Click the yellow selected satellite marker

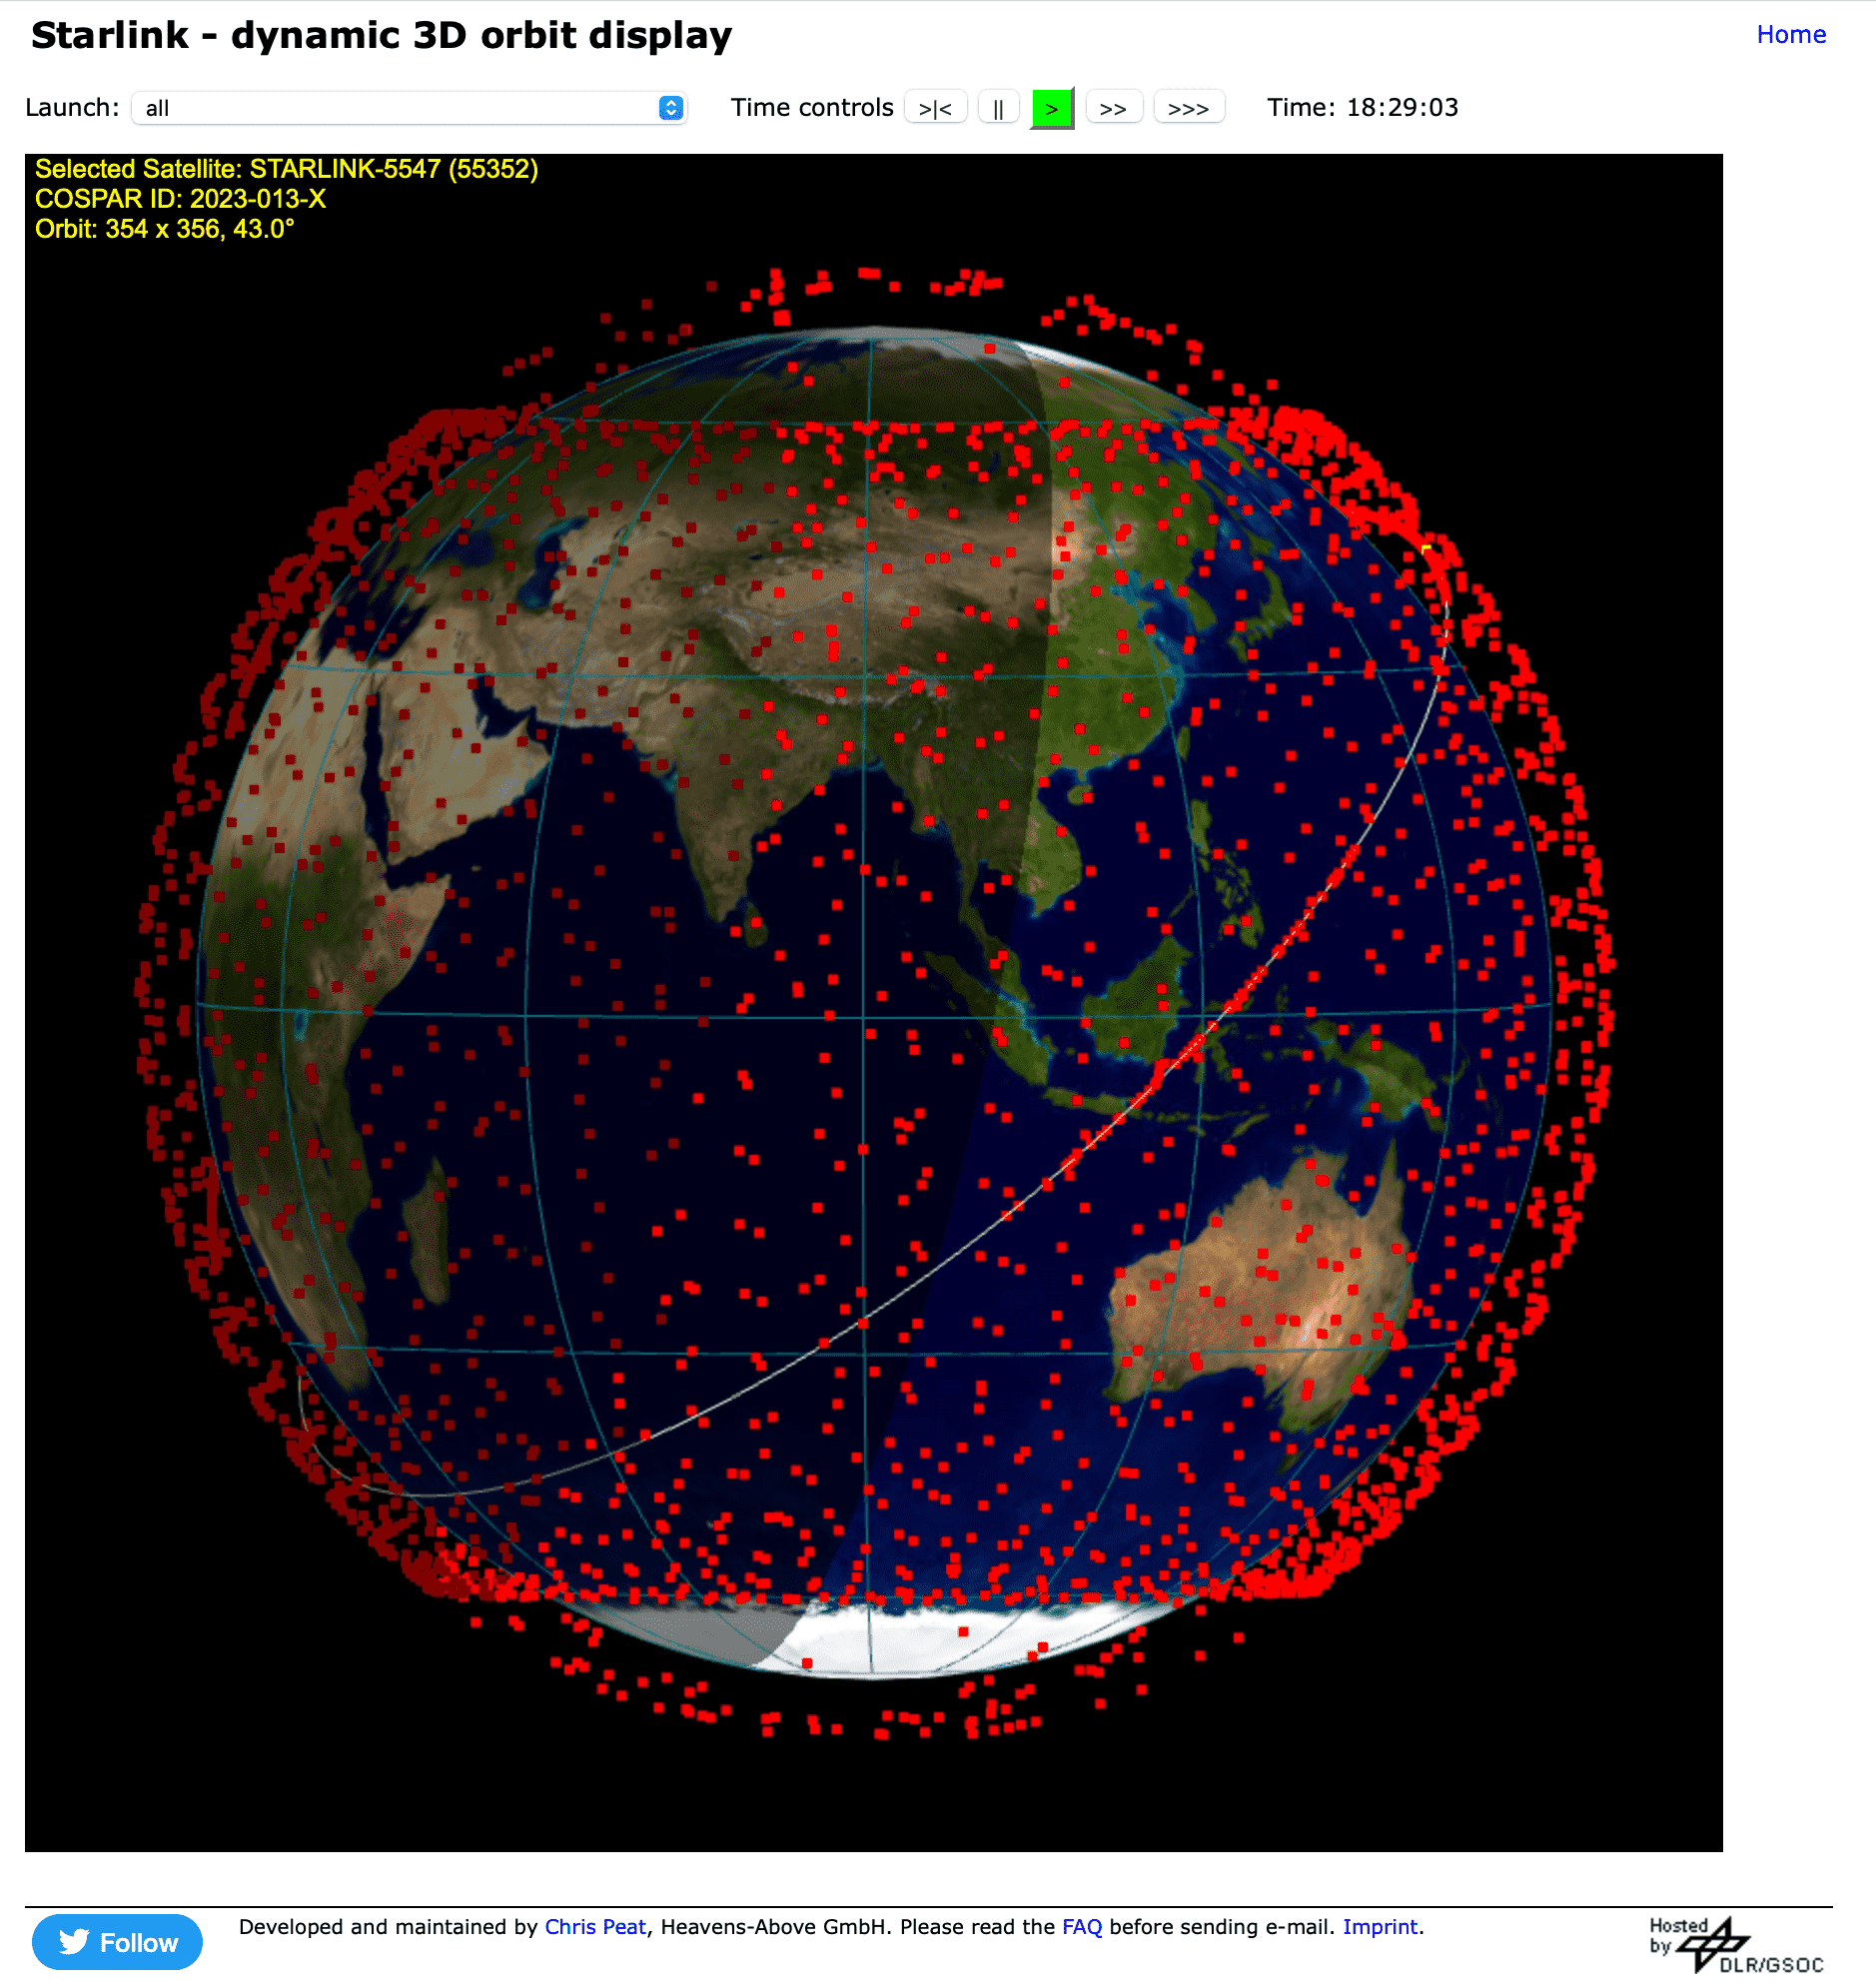[x=1426, y=549]
